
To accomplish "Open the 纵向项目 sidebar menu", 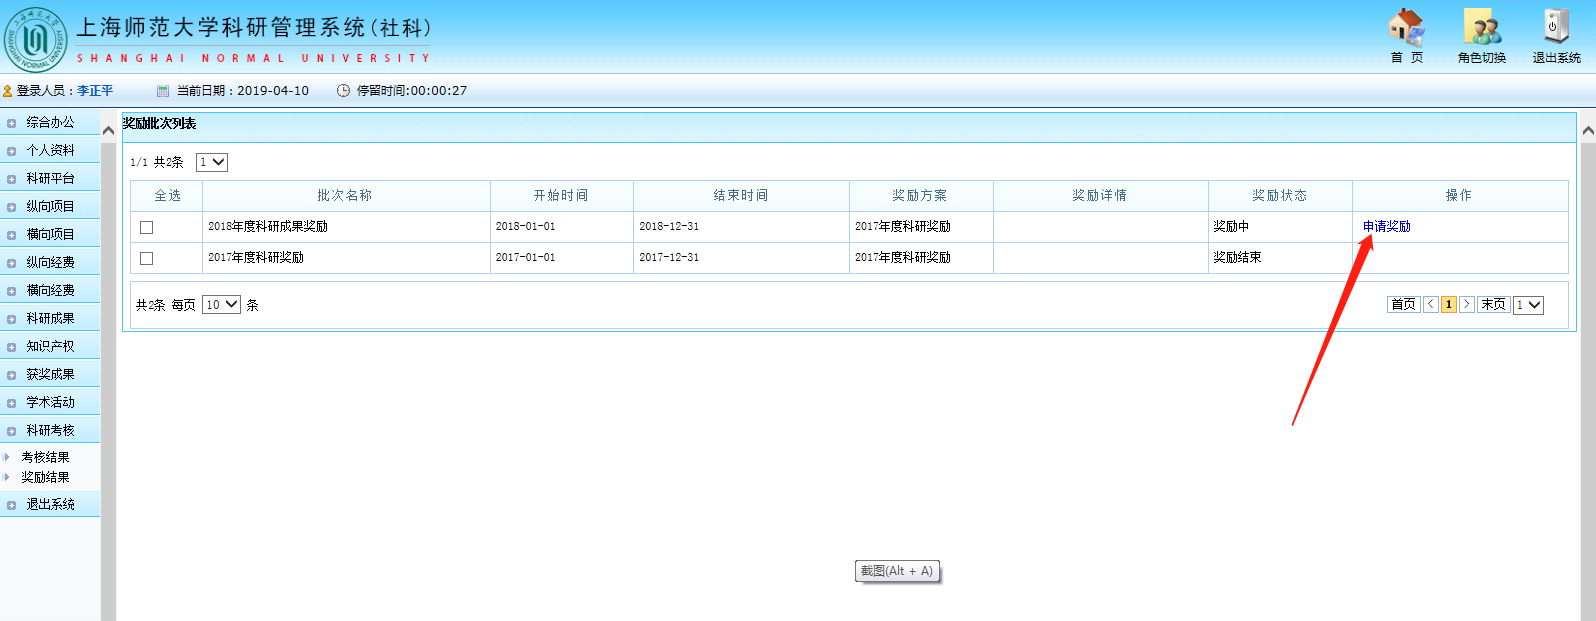I will point(50,206).
